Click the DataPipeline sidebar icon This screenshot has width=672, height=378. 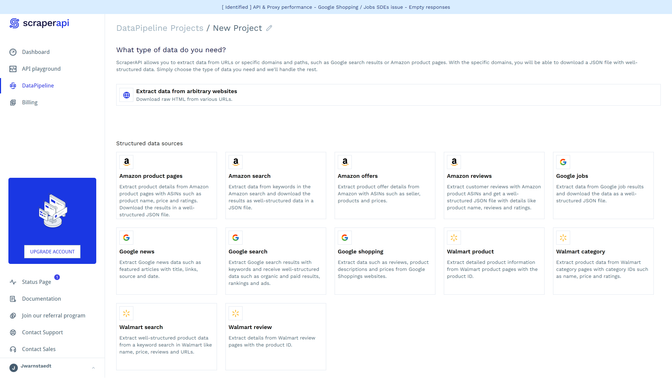(13, 86)
